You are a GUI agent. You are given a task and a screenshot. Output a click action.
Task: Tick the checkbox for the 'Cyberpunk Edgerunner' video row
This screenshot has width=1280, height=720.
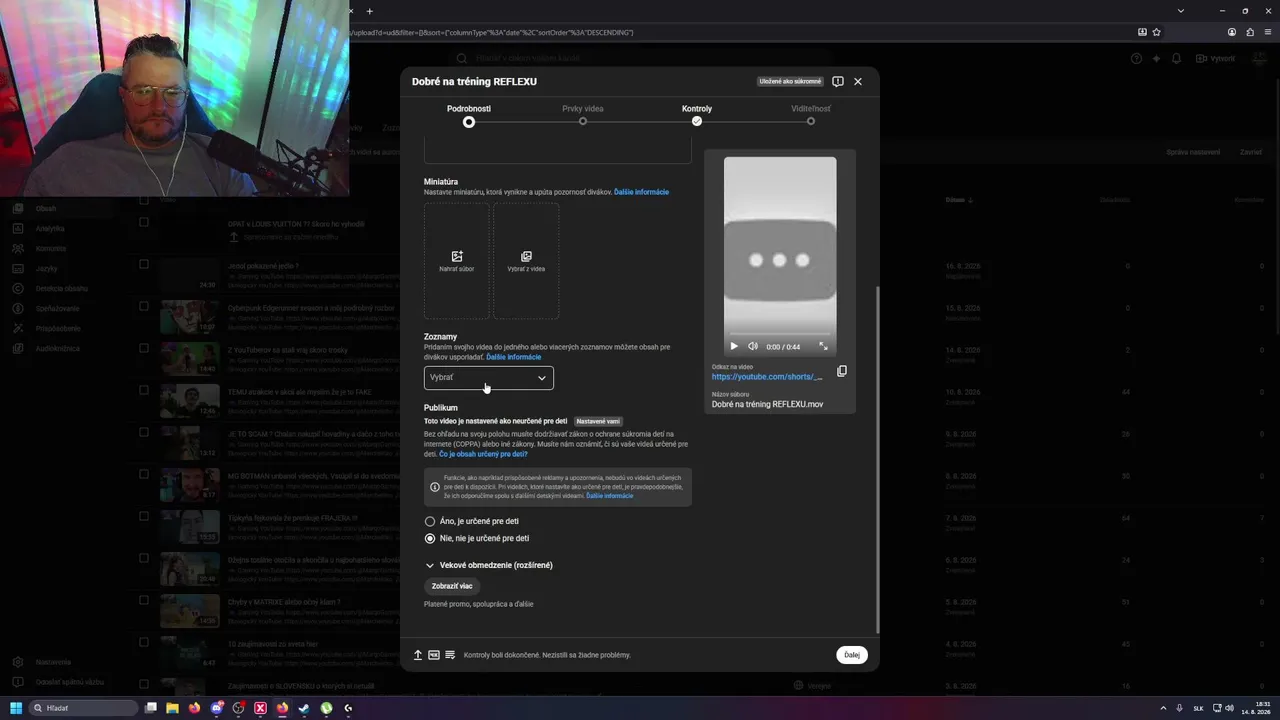click(x=144, y=306)
